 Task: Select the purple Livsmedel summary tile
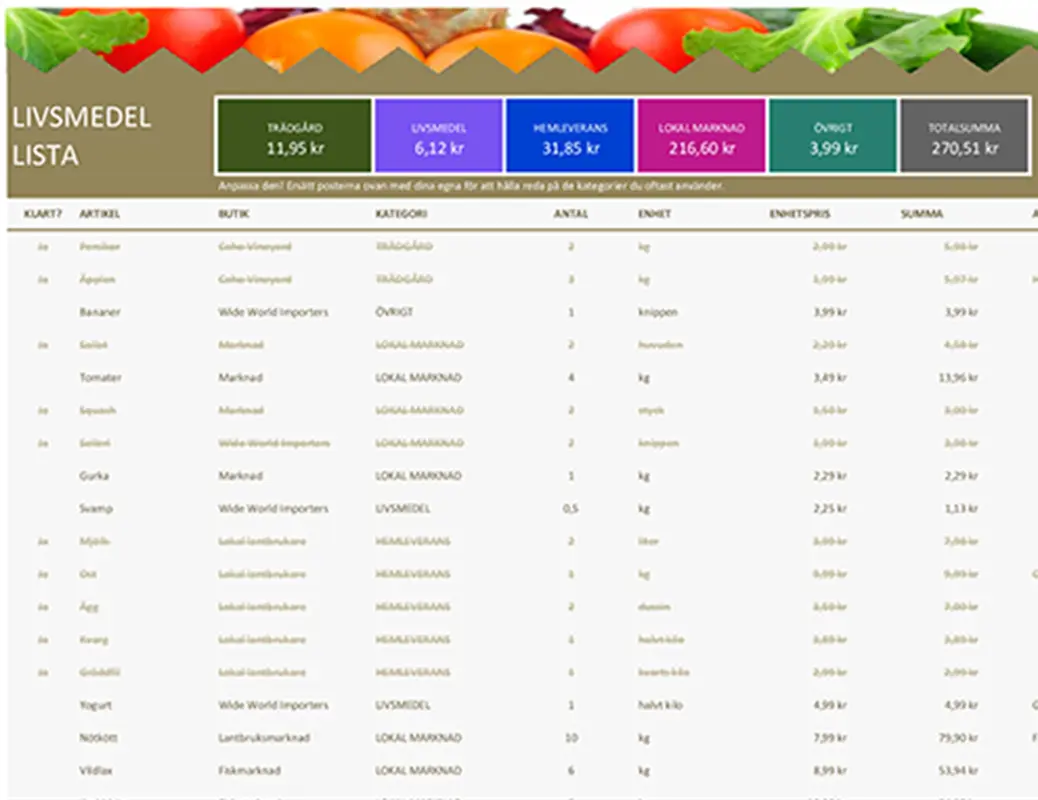tap(439, 136)
